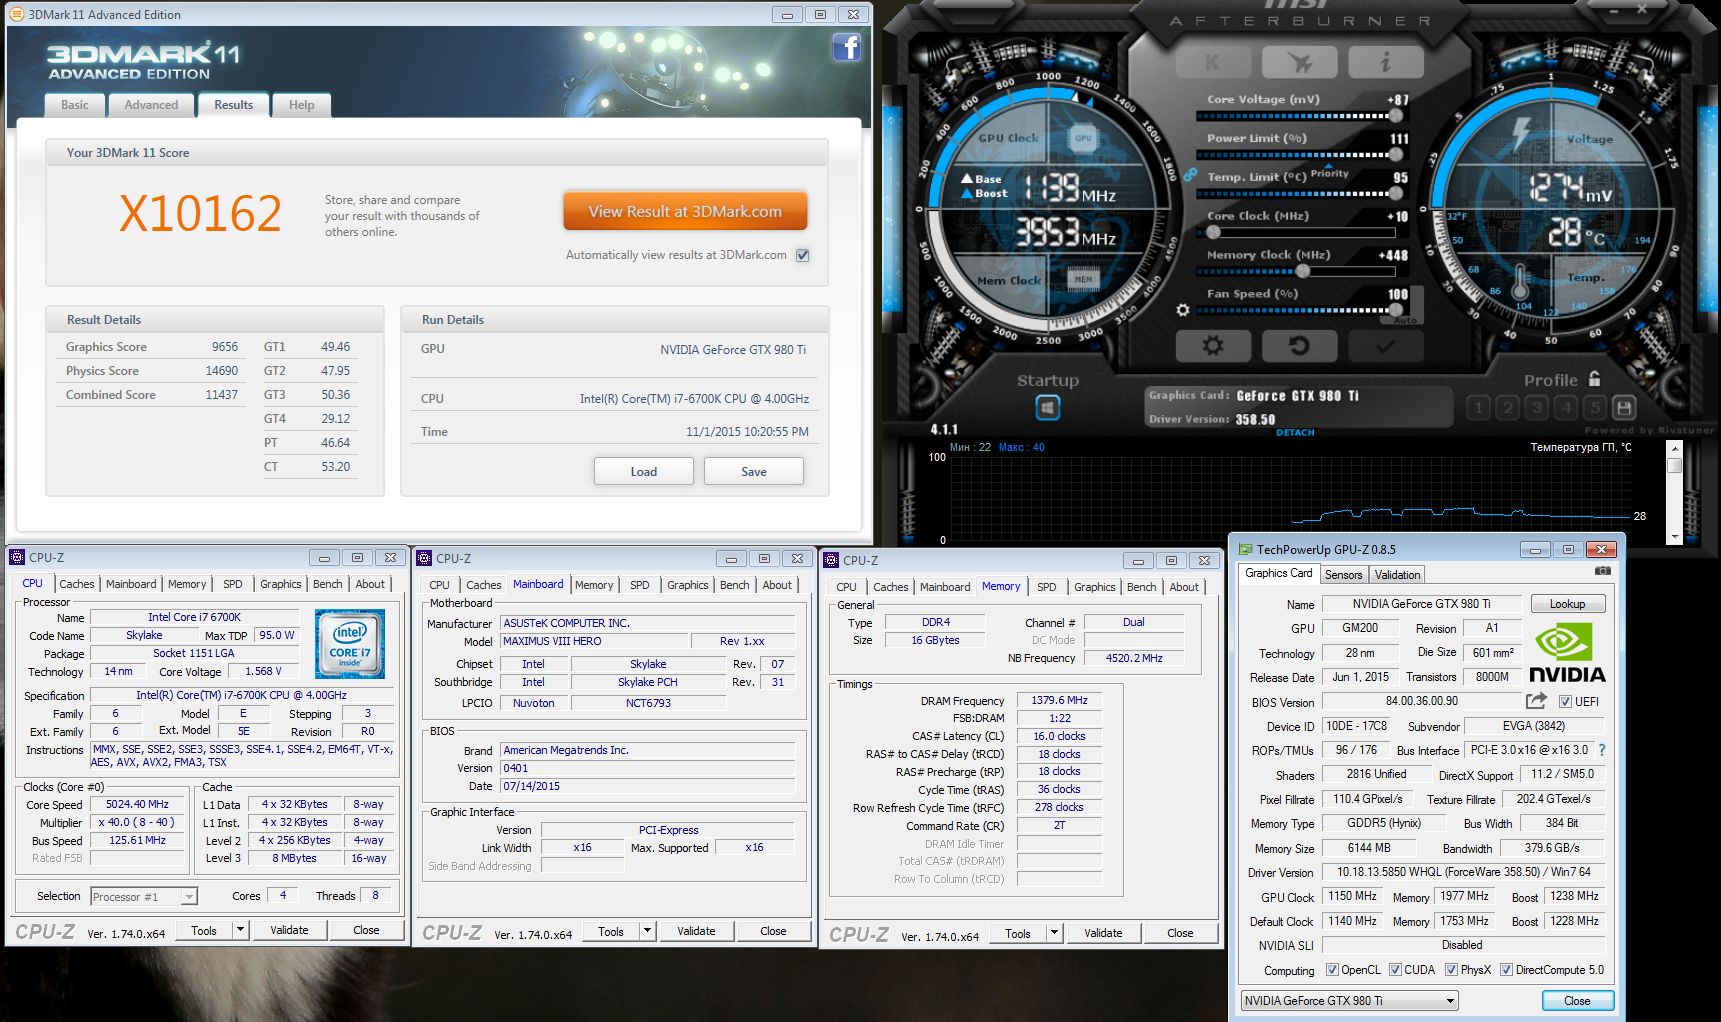Switch to Basic tab in 3DMark

point(75,105)
